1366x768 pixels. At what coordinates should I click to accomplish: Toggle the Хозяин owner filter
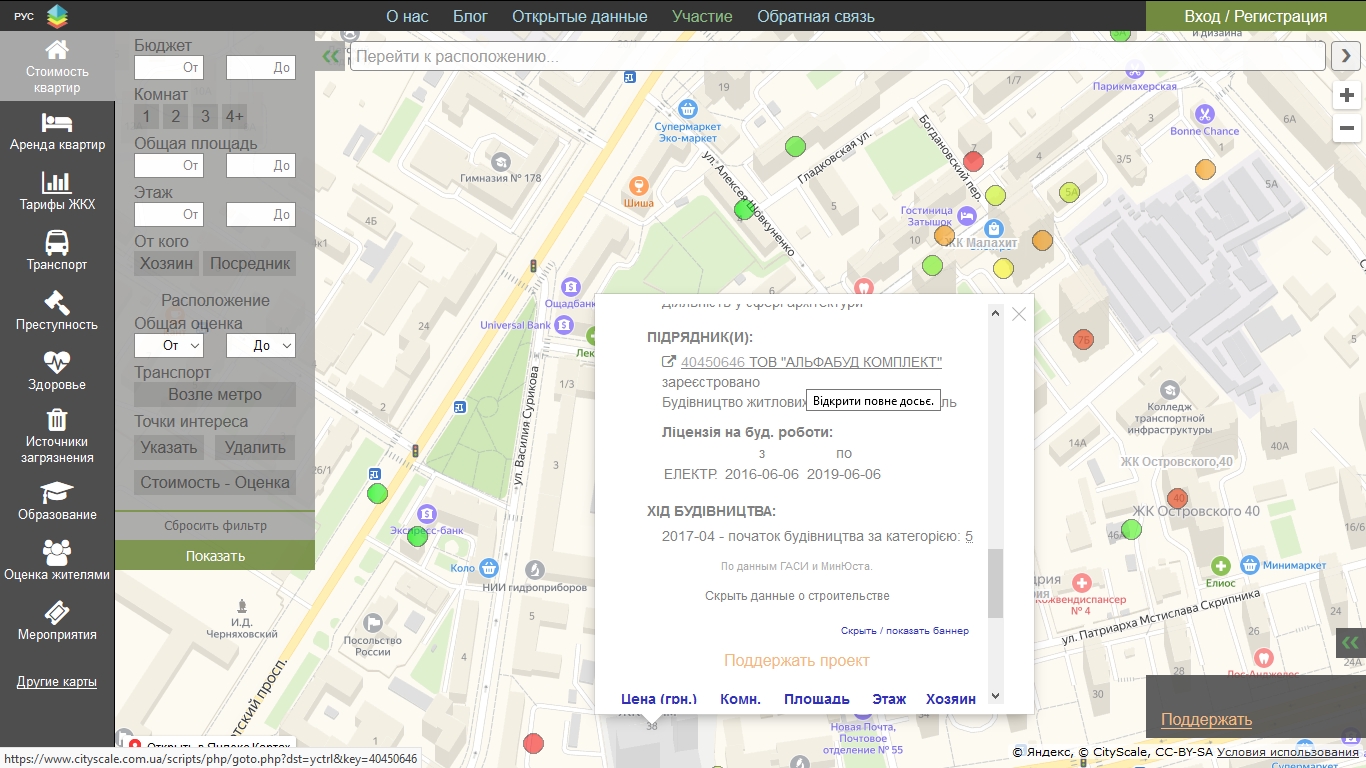[166, 263]
